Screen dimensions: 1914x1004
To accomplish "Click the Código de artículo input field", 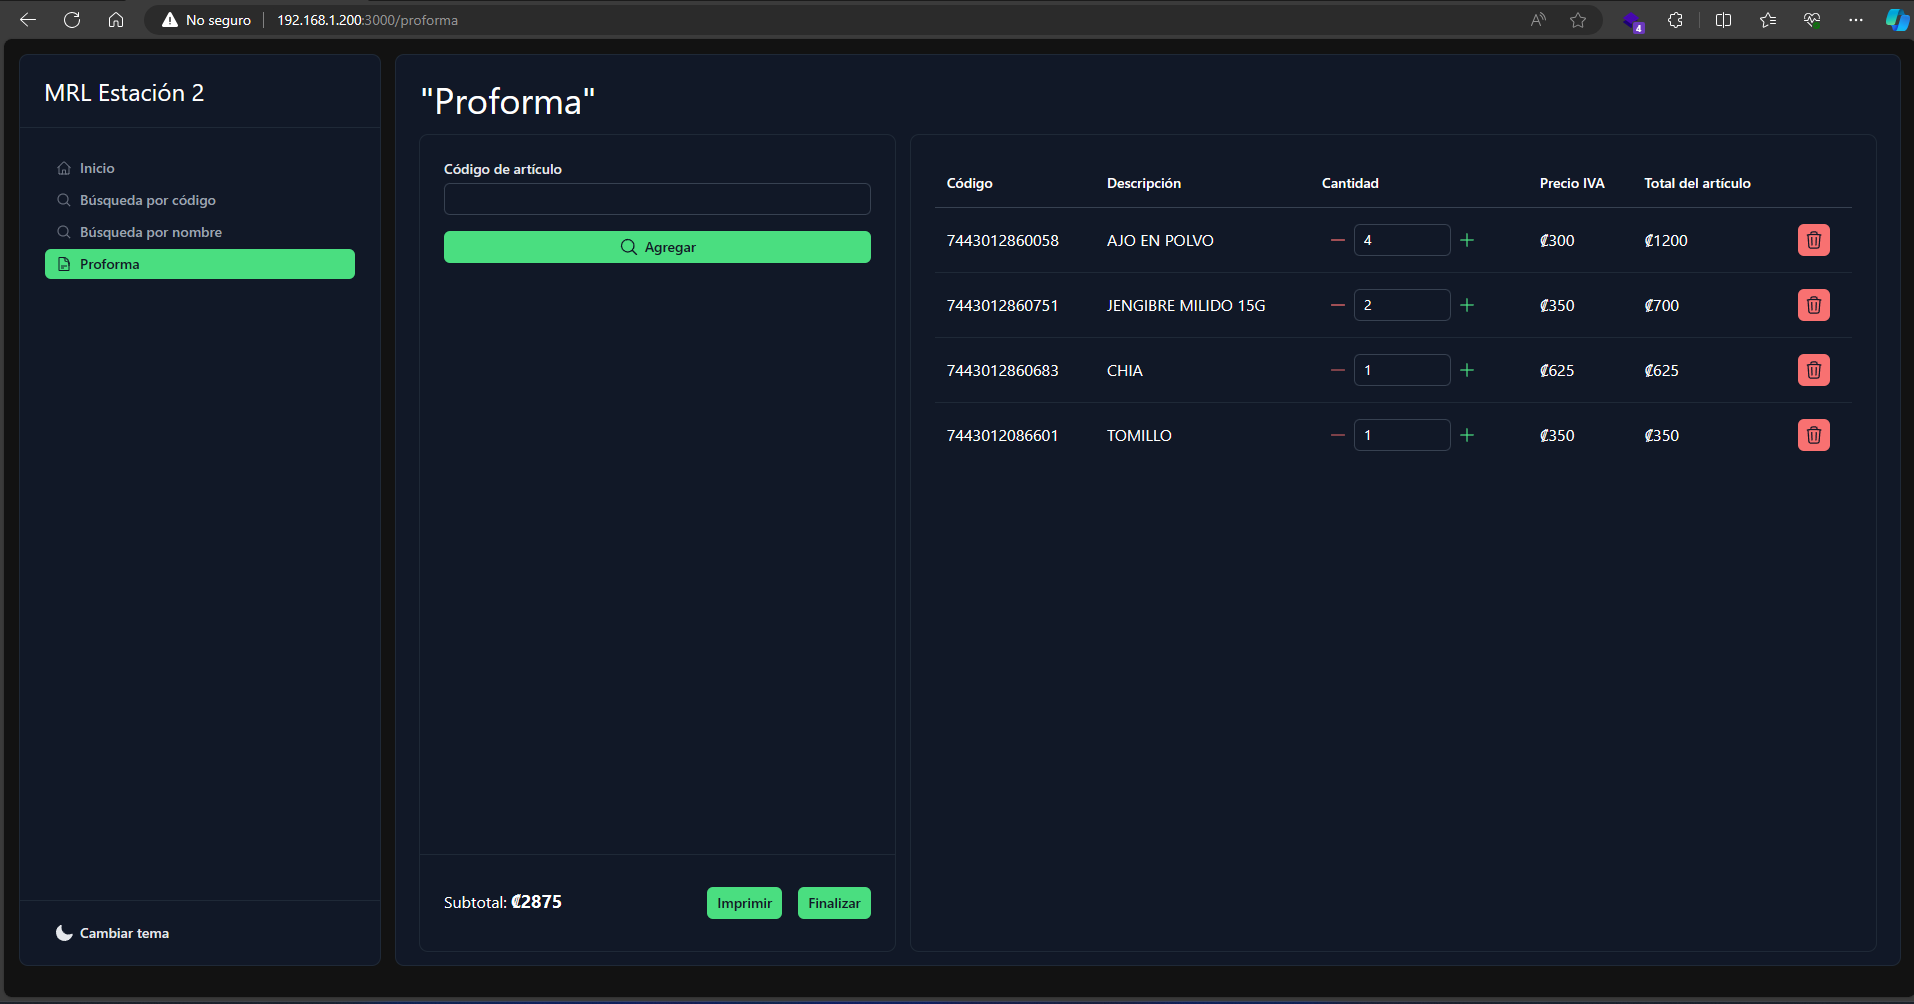I will pyautogui.click(x=657, y=199).
